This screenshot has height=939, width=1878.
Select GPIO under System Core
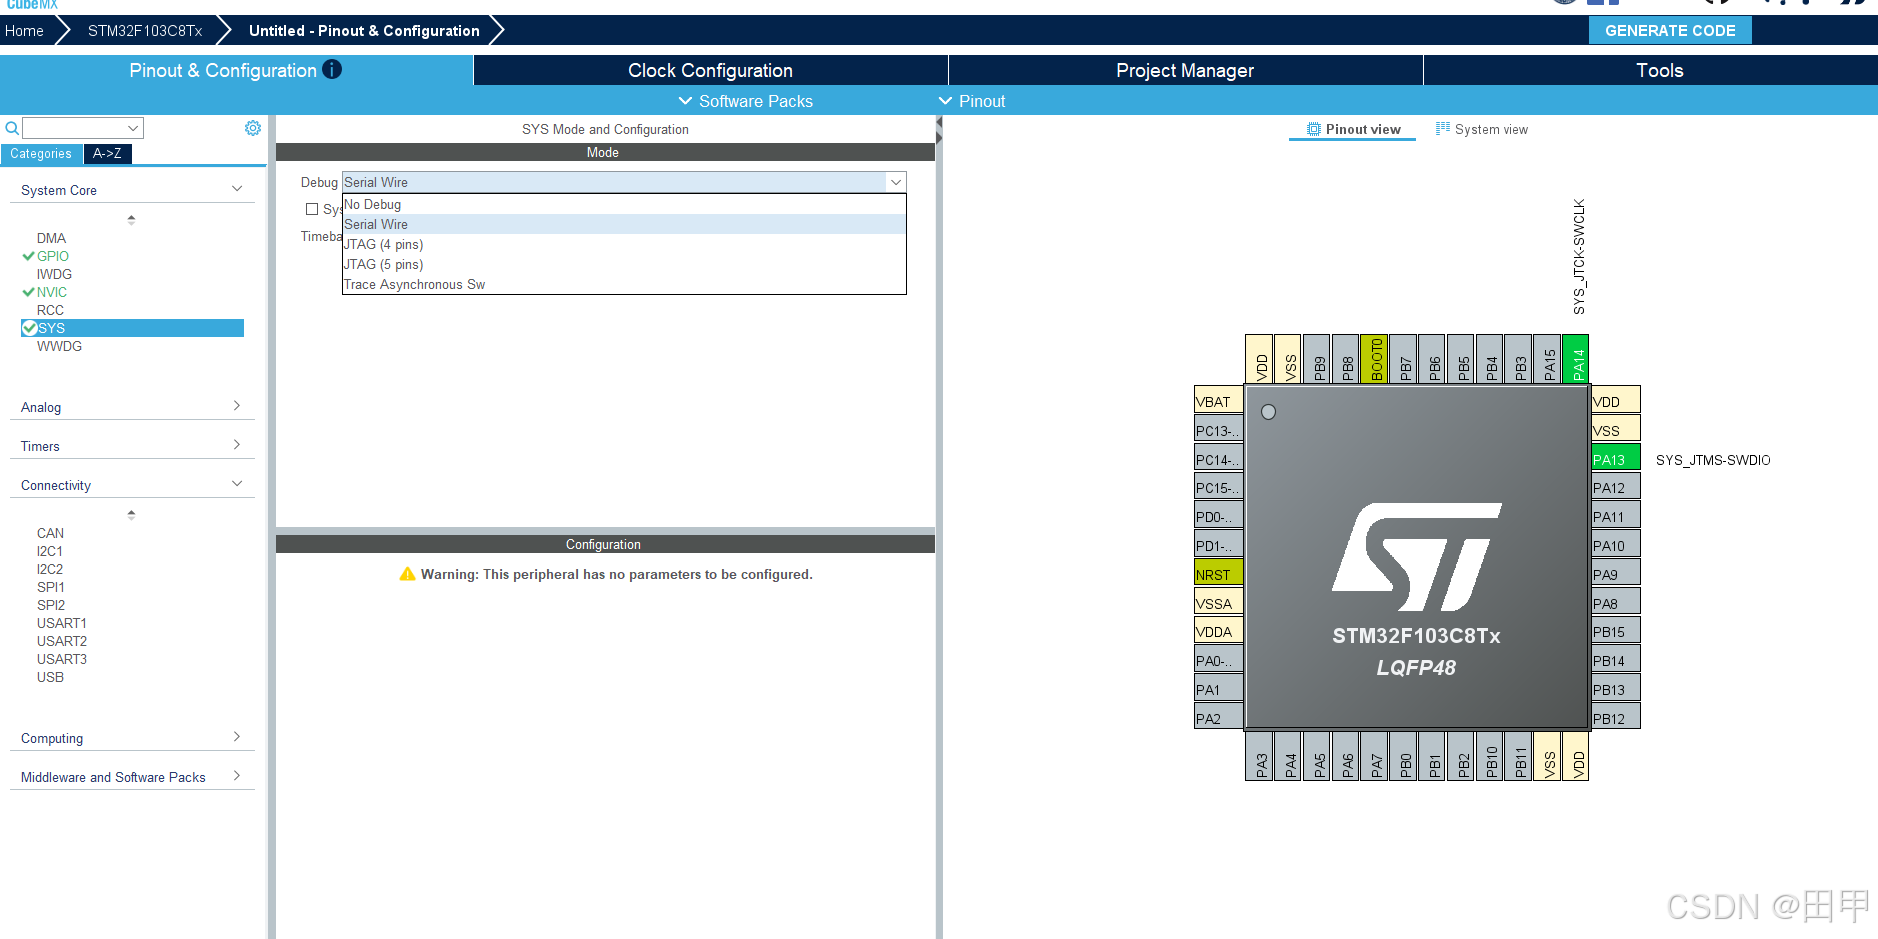(x=53, y=256)
